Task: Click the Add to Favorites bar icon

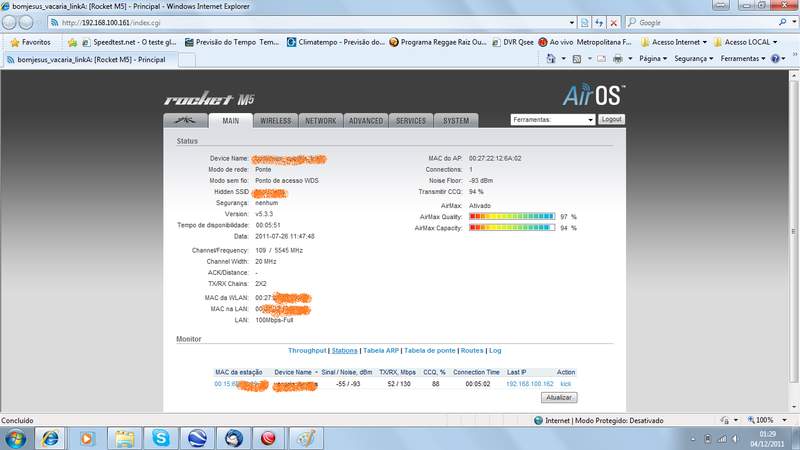Action: [x=72, y=42]
